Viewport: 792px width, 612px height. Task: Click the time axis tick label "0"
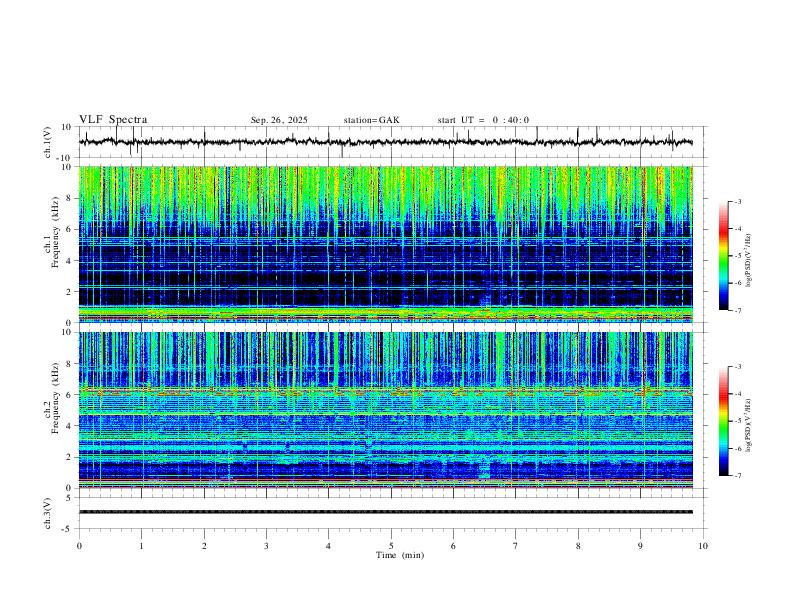(x=79, y=546)
